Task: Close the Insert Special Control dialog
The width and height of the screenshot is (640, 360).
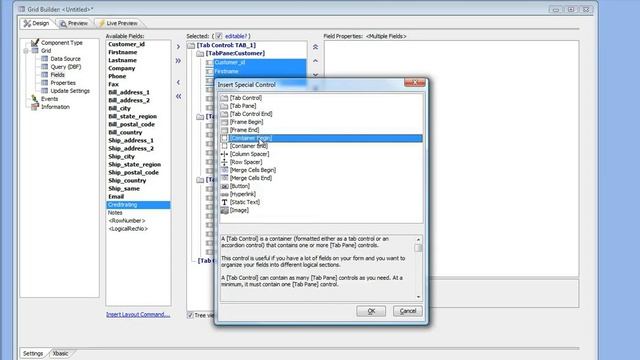Action: (414, 82)
